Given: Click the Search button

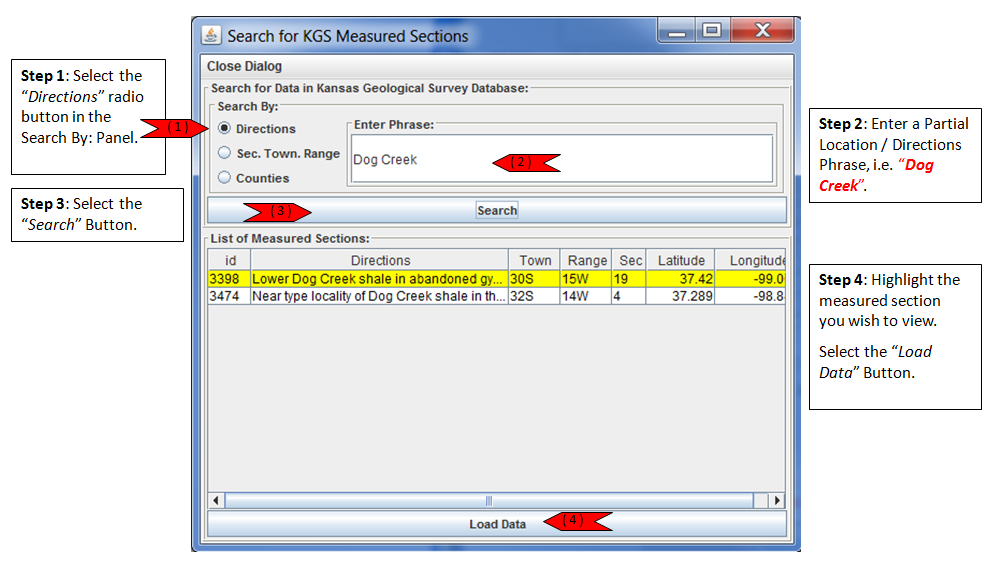Looking at the screenshot, I should tap(497, 210).
